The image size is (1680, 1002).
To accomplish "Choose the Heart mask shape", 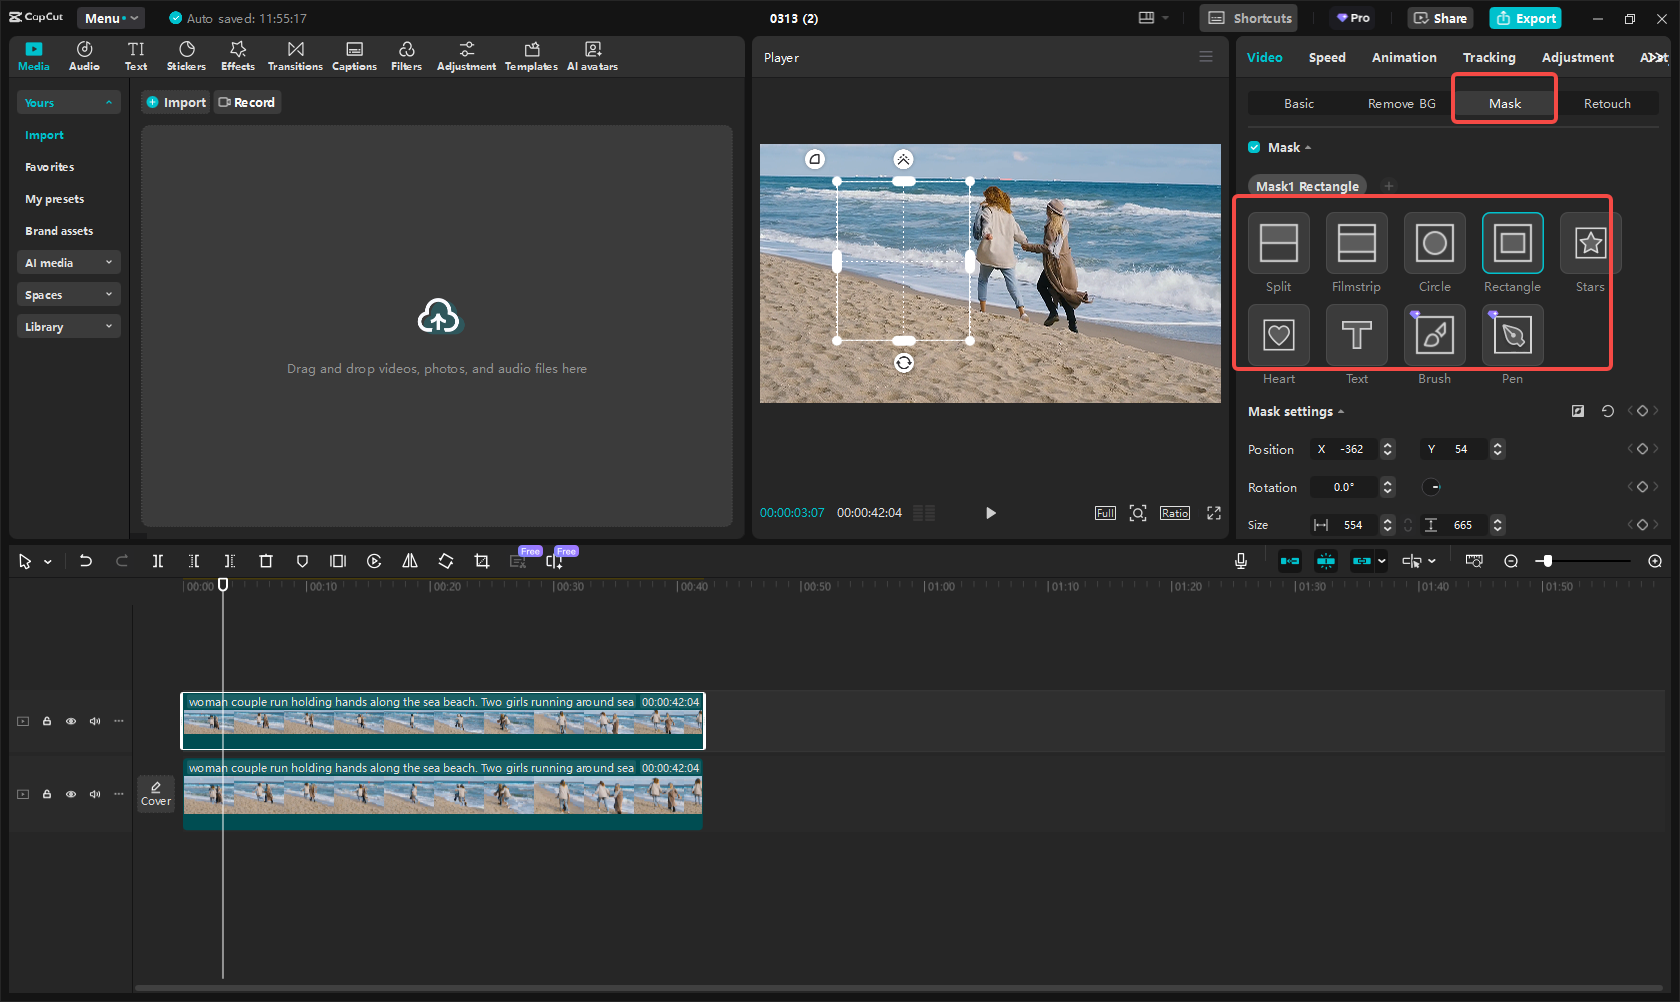I will point(1278,335).
